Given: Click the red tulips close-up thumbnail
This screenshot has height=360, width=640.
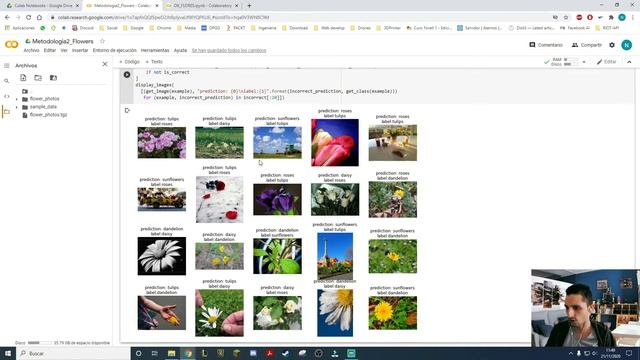Looking at the screenshot, I should 335,142.
